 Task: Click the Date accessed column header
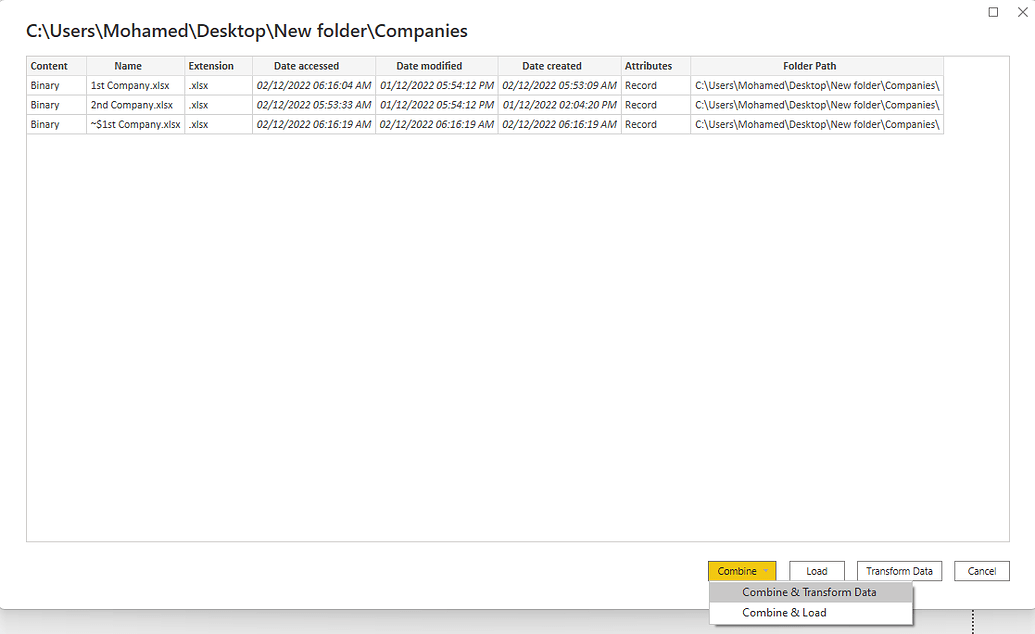click(305, 66)
